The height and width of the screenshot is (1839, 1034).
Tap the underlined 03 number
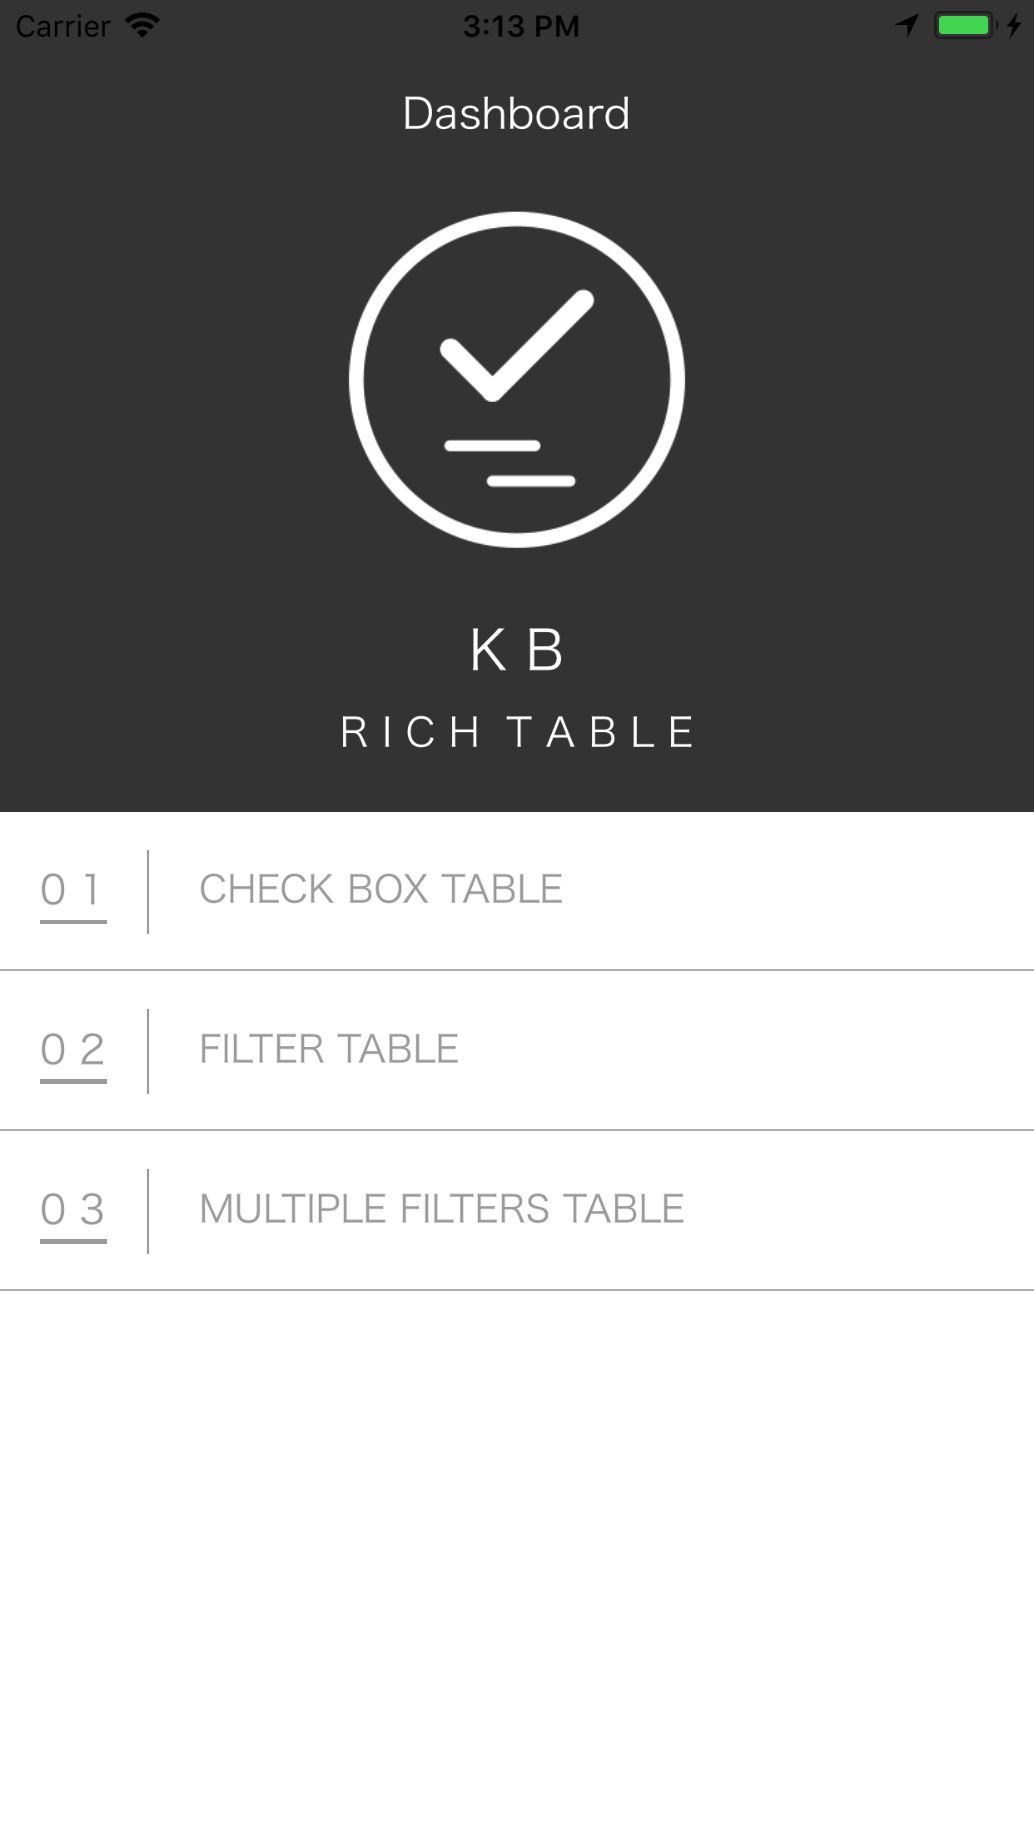73,1210
